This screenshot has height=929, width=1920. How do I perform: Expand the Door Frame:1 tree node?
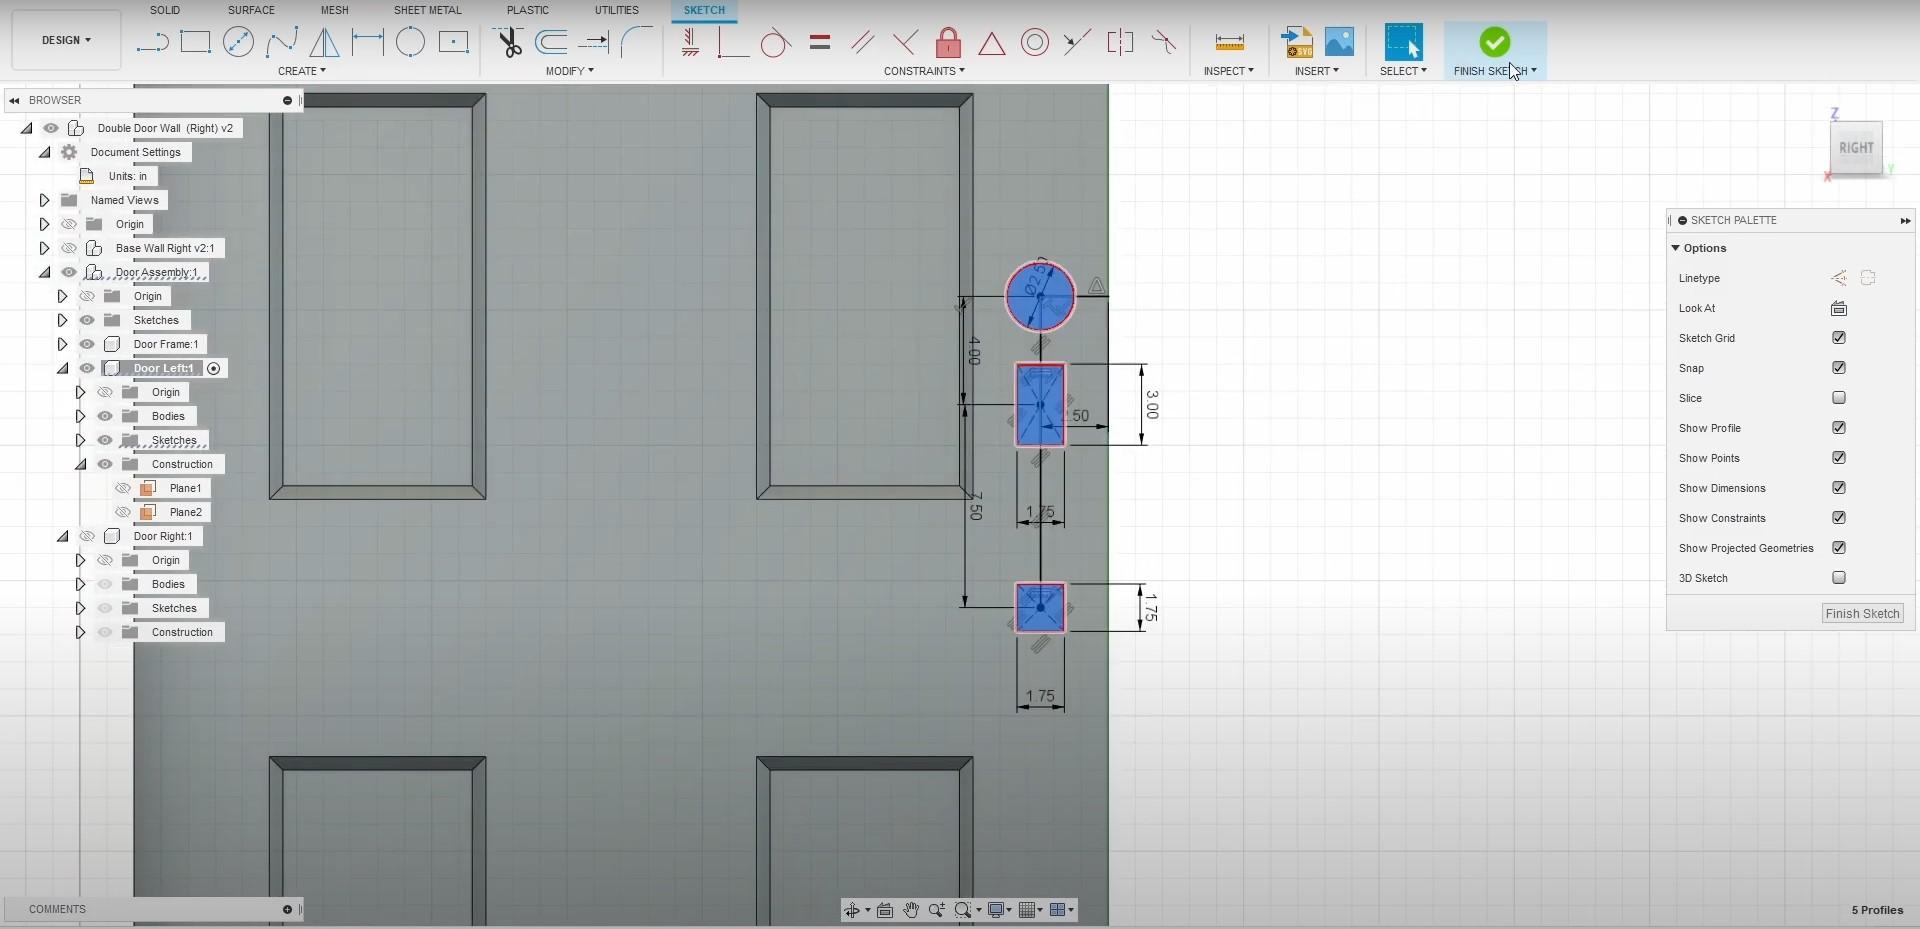click(x=62, y=344)
